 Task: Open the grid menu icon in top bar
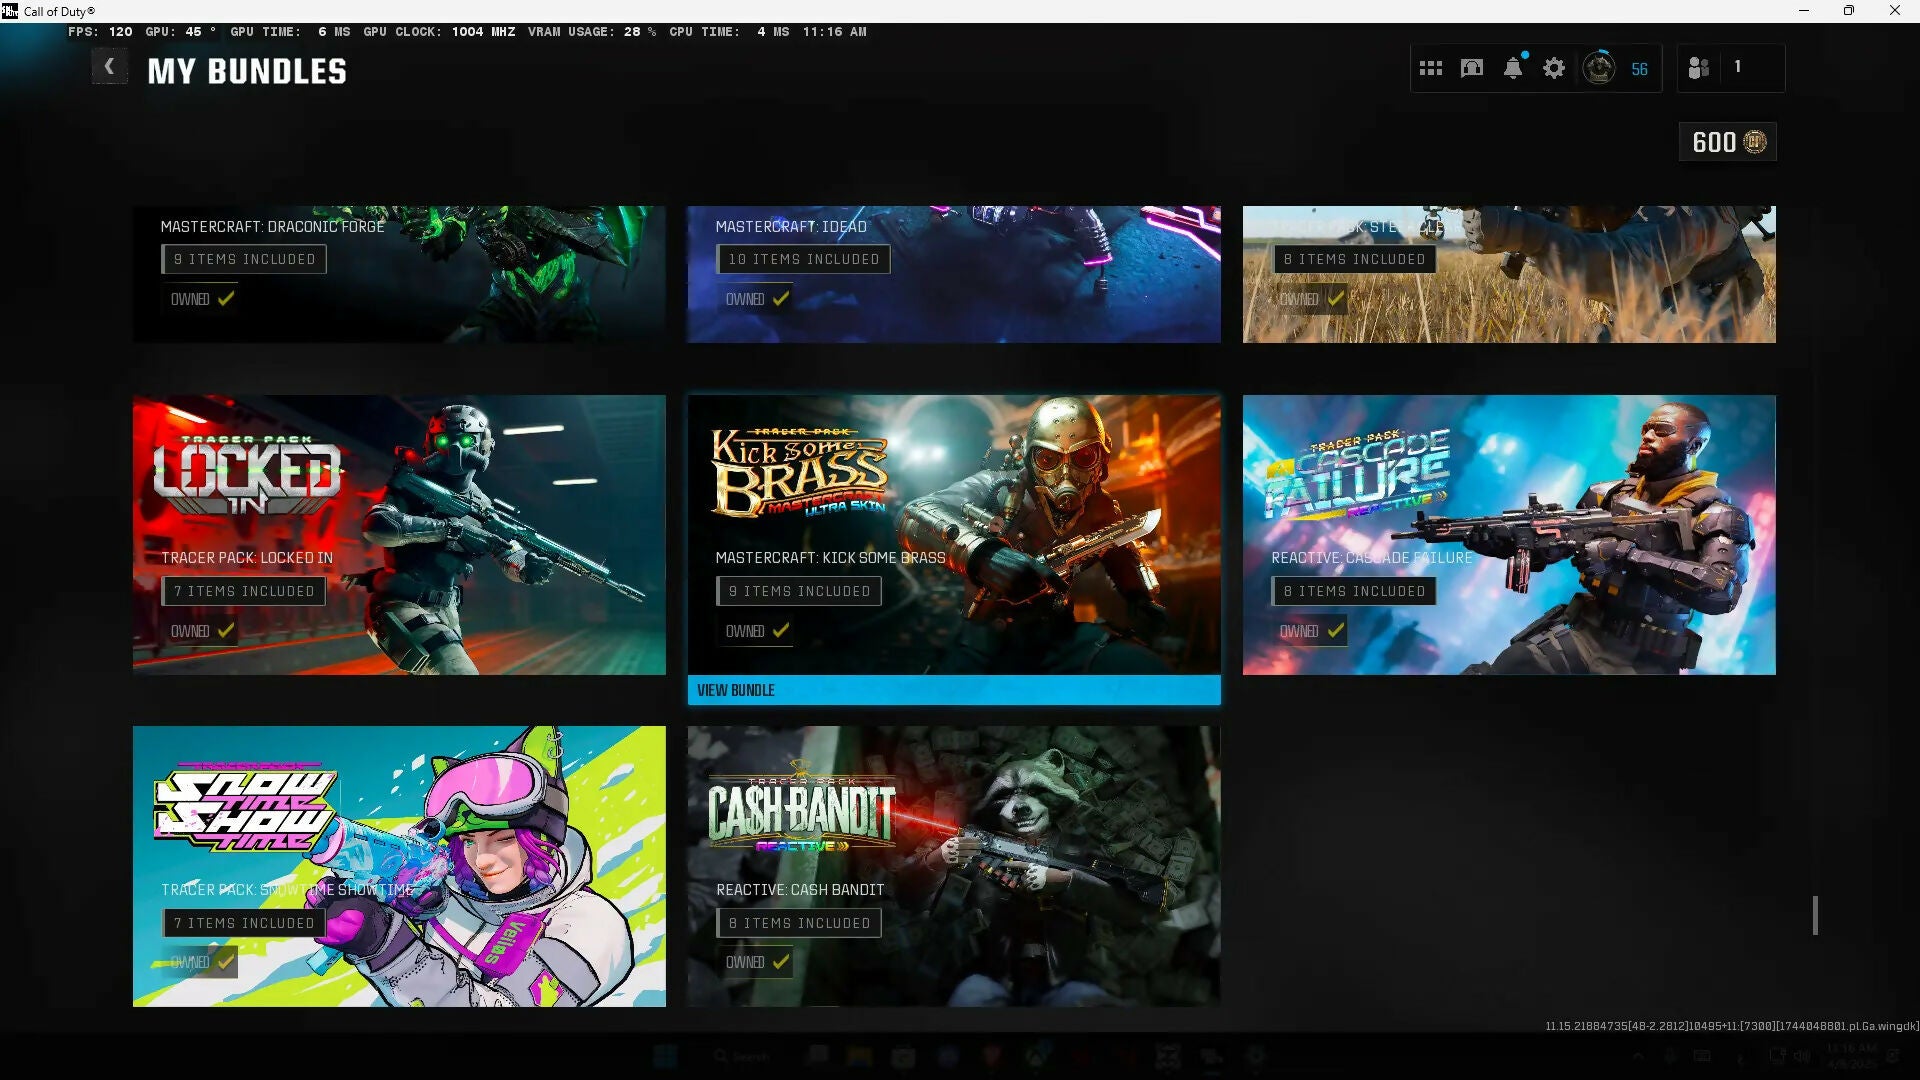[x=1431, y=68]
